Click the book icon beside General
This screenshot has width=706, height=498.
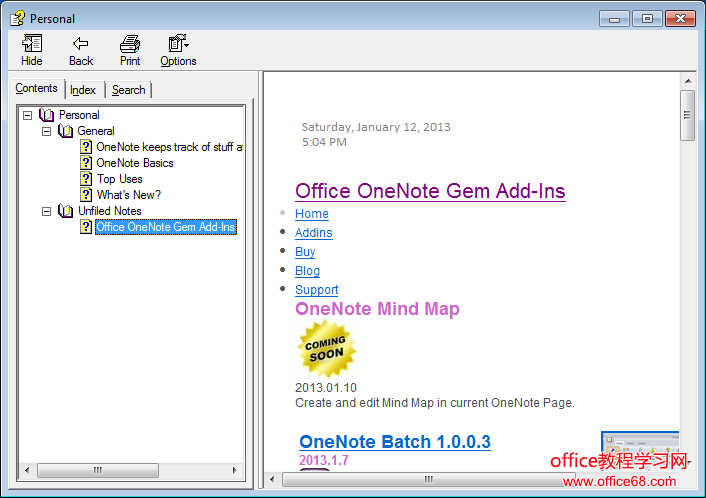point(65,131)
